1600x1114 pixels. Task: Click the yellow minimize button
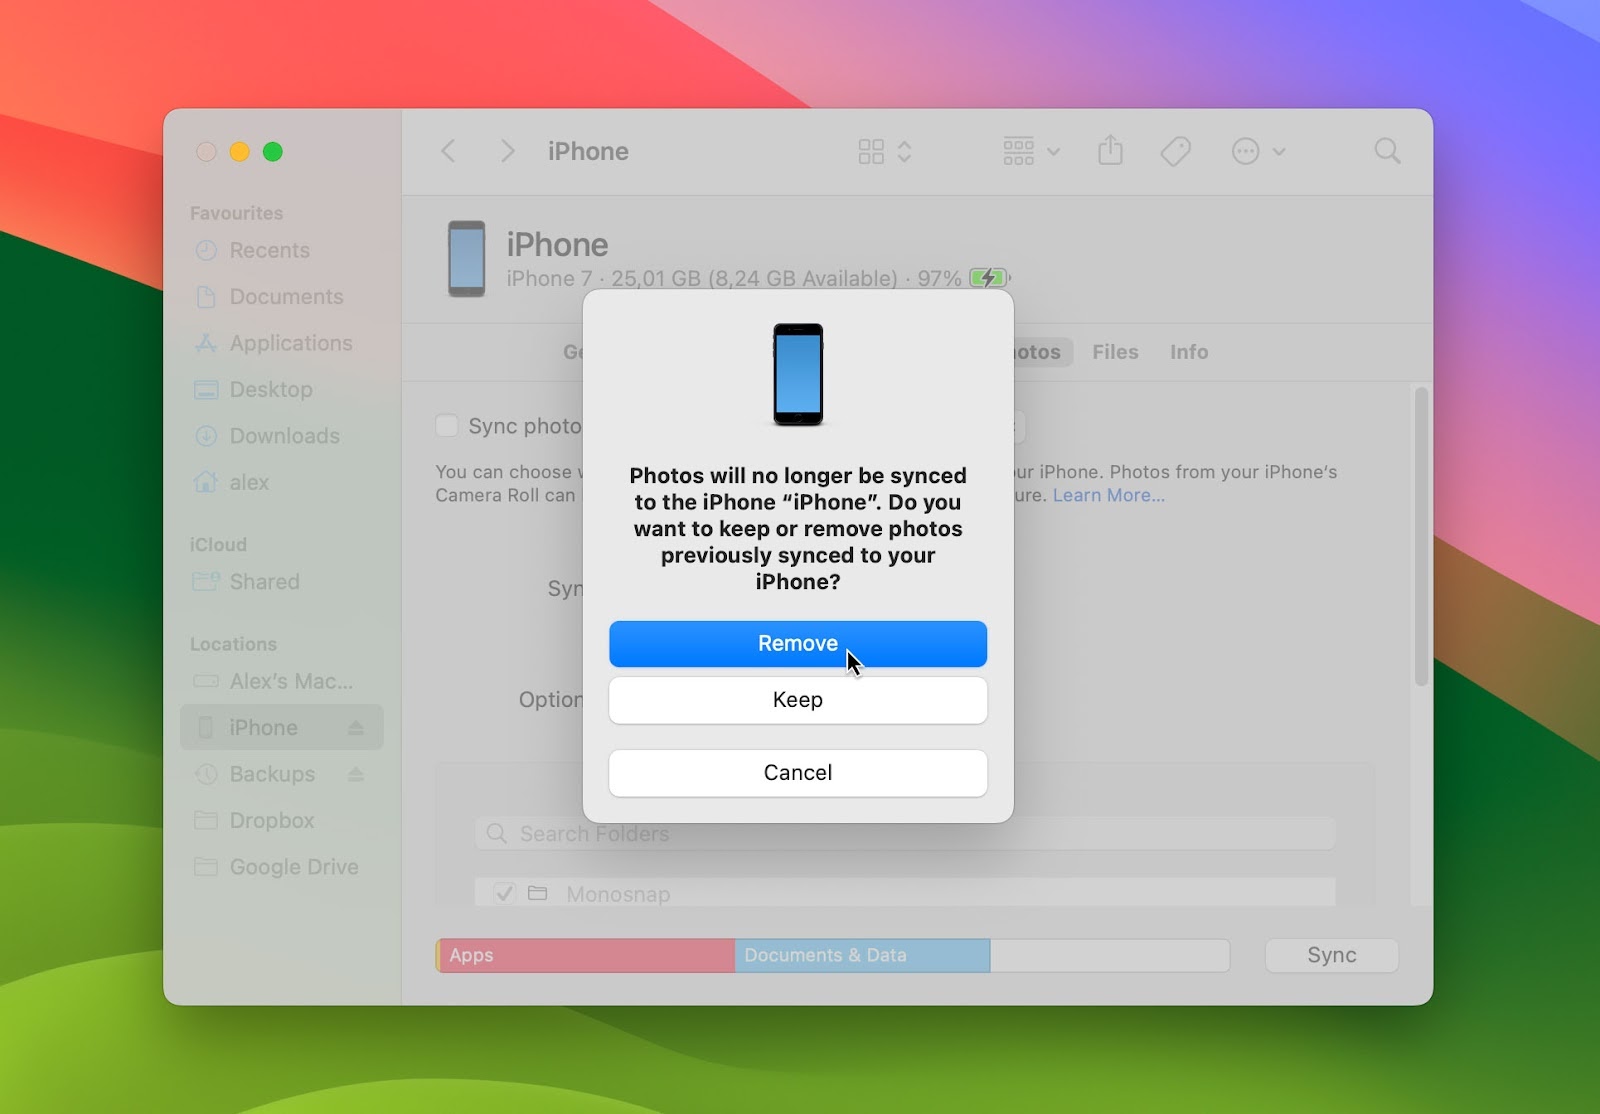pyautogui.click(x=240, y=152)
